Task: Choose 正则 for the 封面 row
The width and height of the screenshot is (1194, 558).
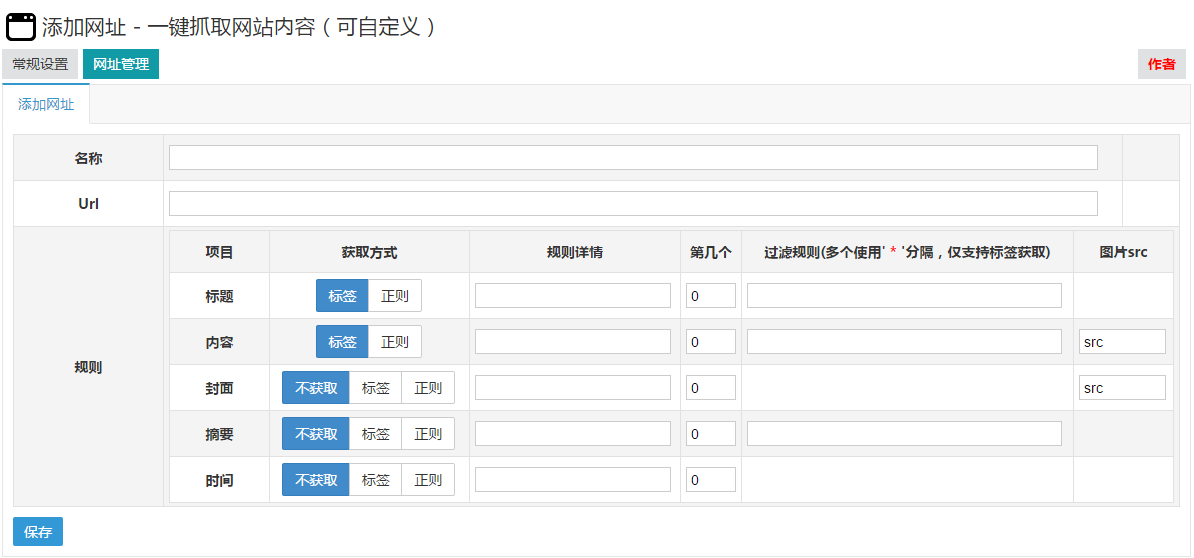Action: tap(428, 387)
